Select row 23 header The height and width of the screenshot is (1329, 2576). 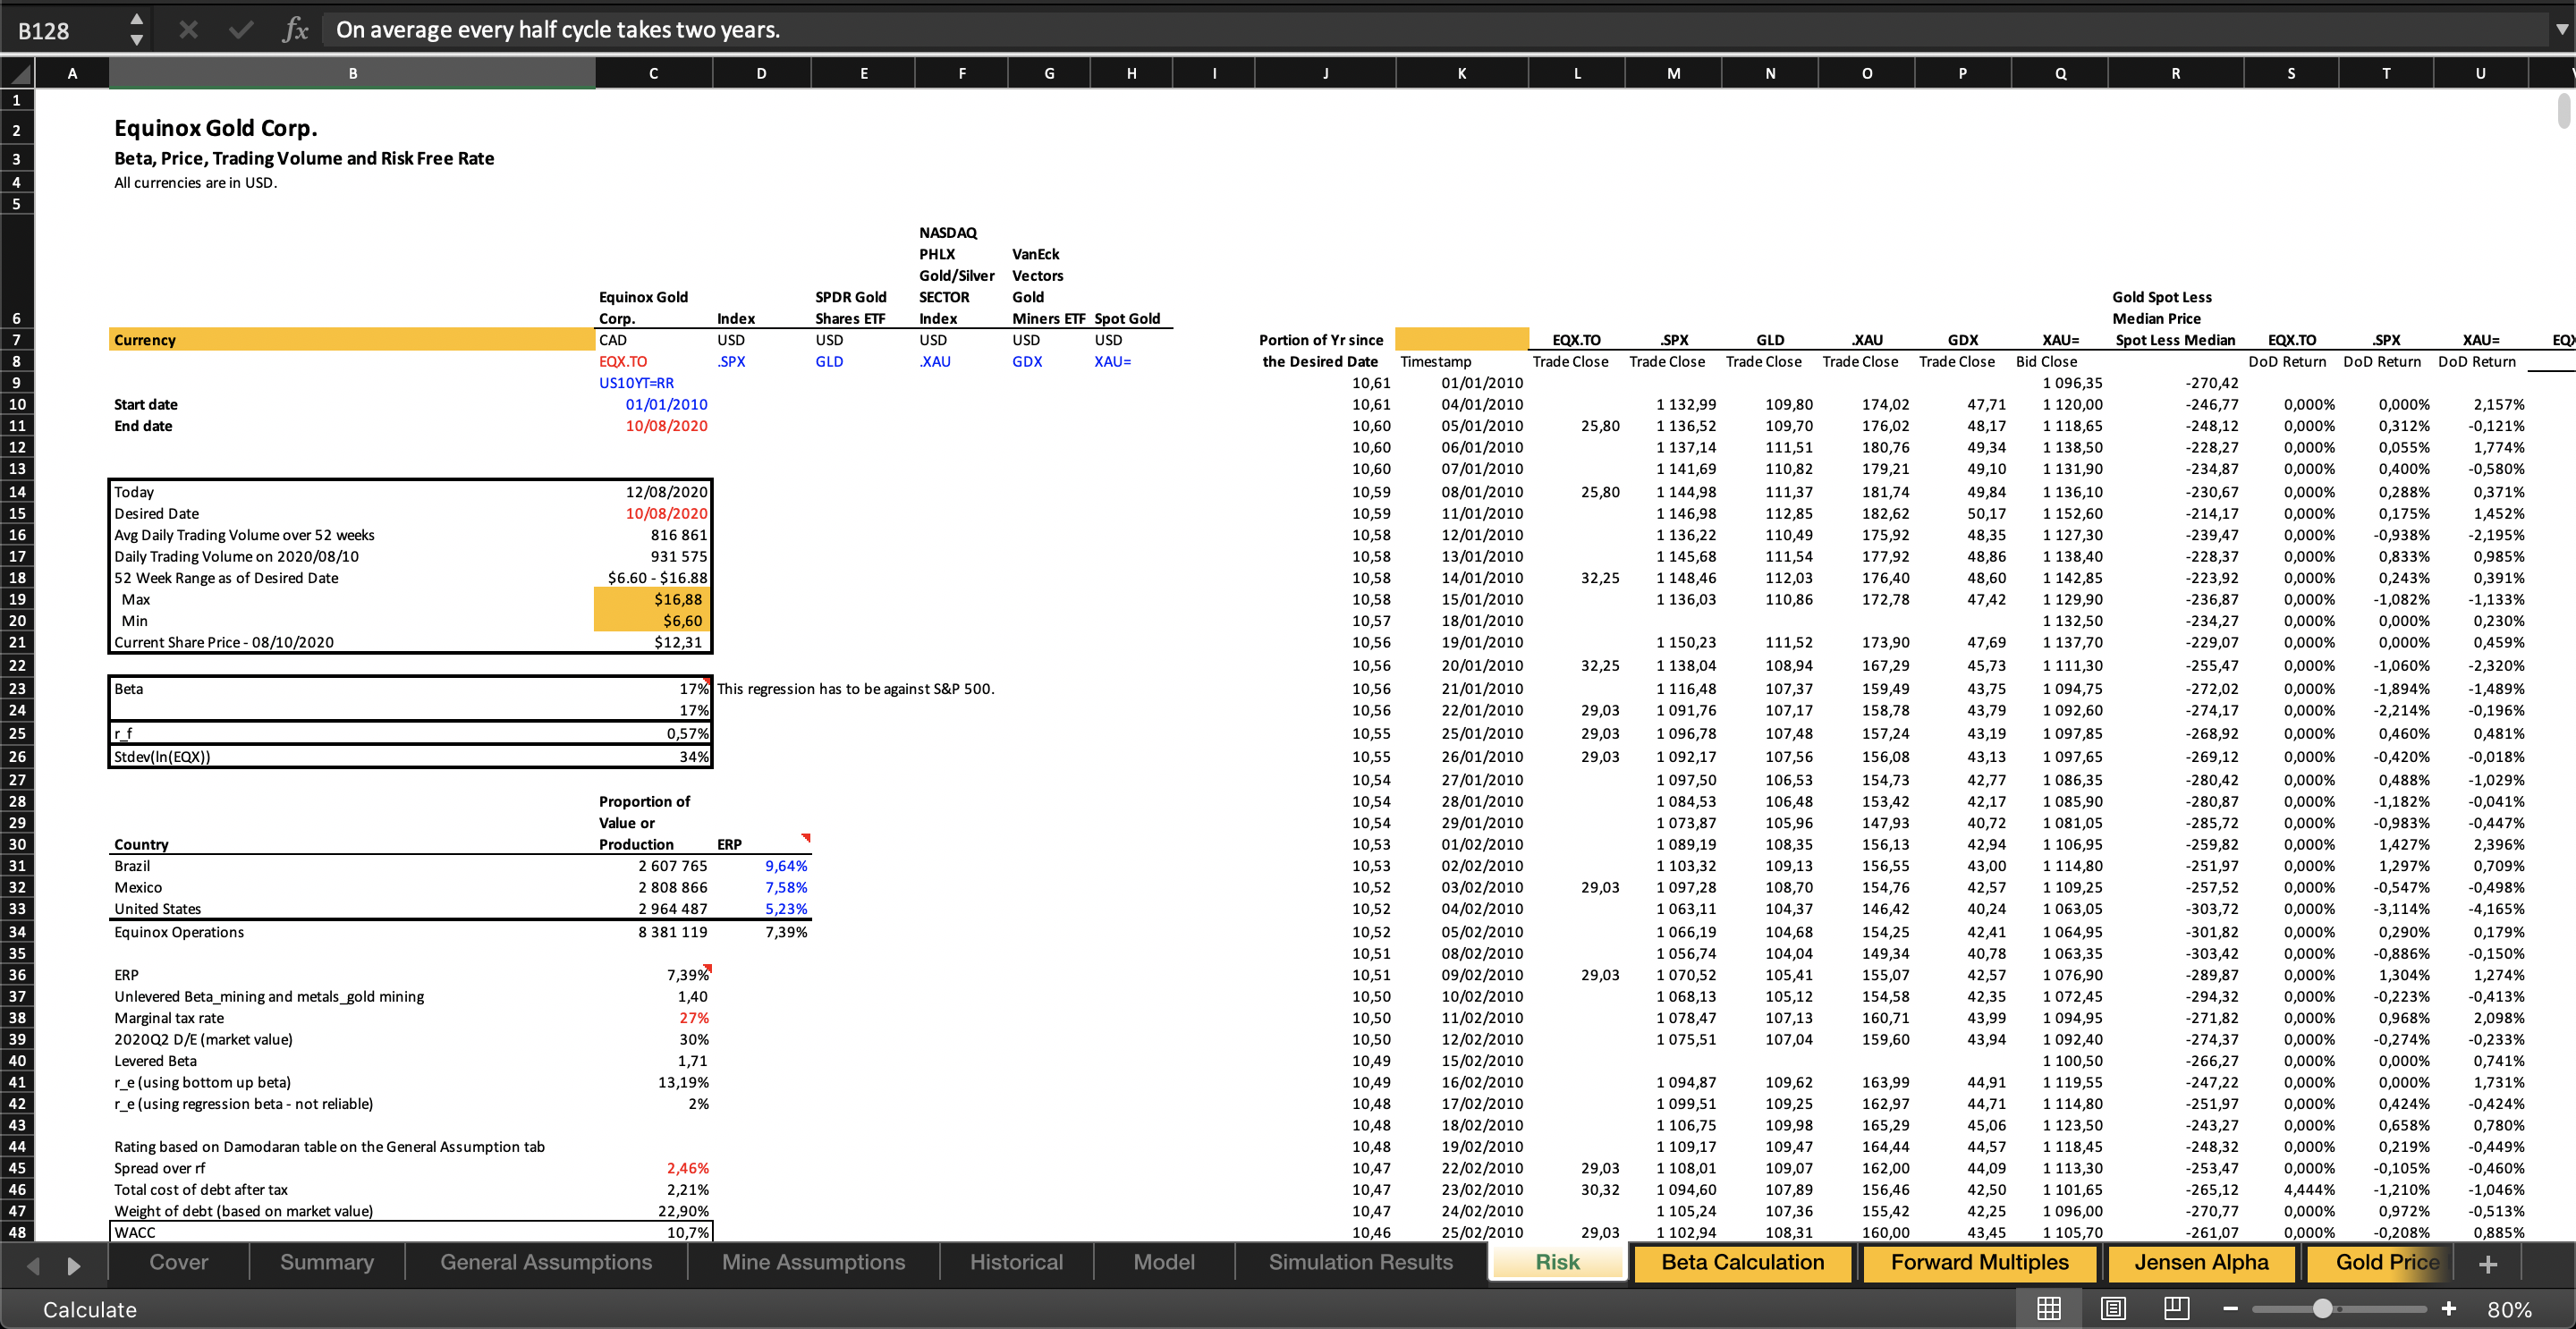point(17,688)
